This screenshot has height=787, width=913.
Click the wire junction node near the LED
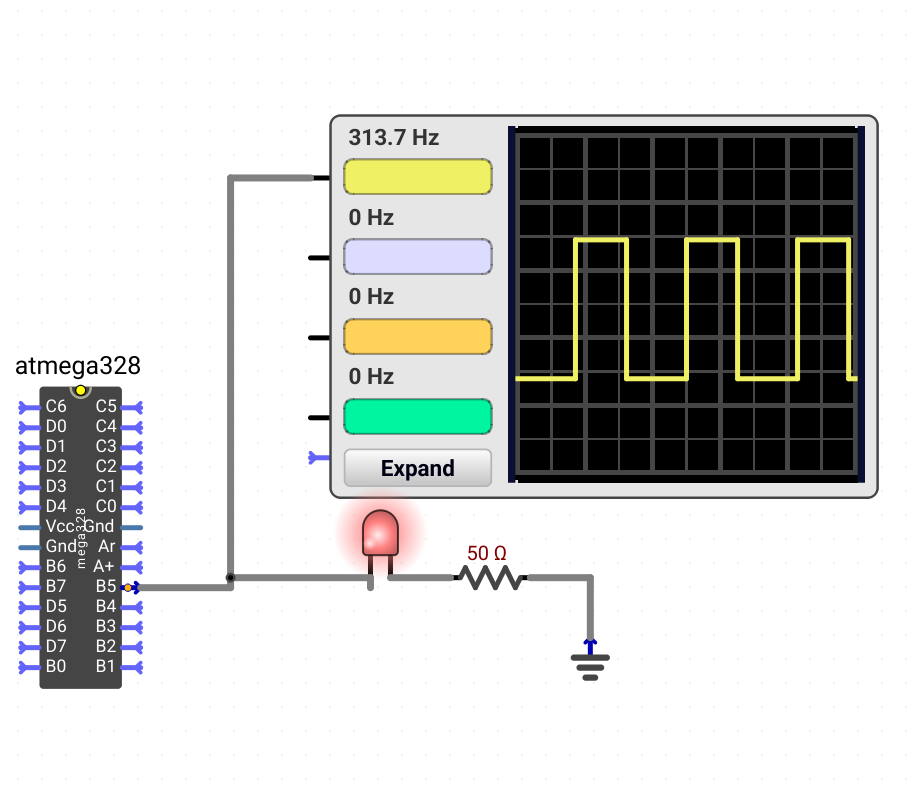pos(231,577)
